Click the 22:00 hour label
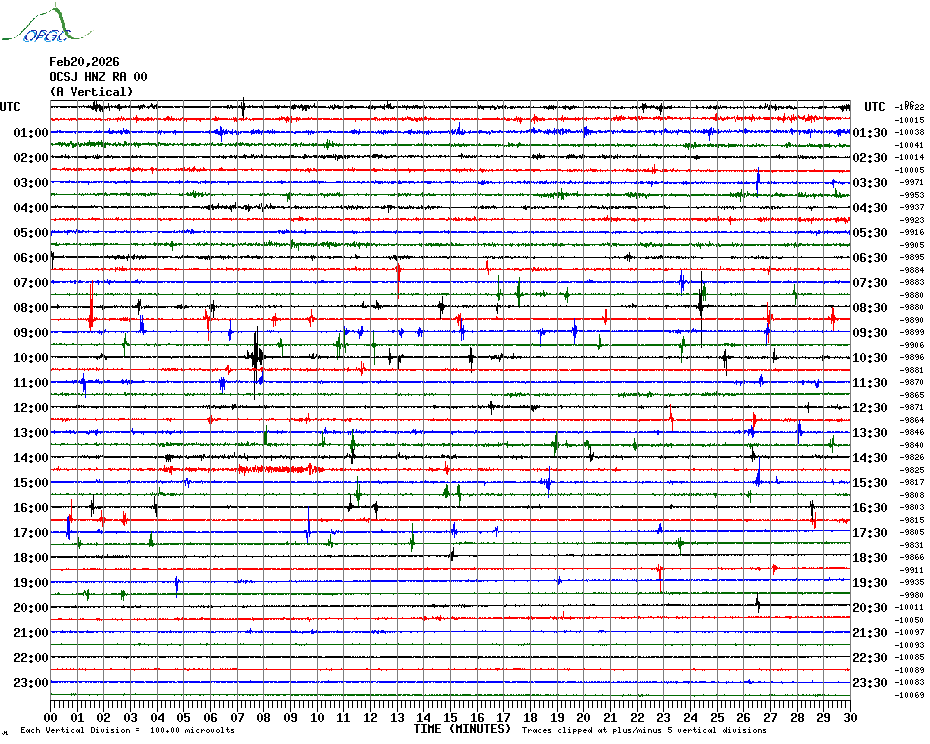This screenshot has height=744, width=930. pyautogui.click(x=31, y=657)
